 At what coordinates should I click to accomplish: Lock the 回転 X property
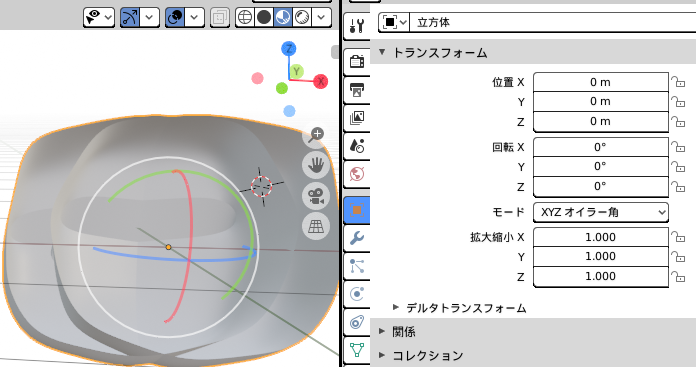pos(678,147)
